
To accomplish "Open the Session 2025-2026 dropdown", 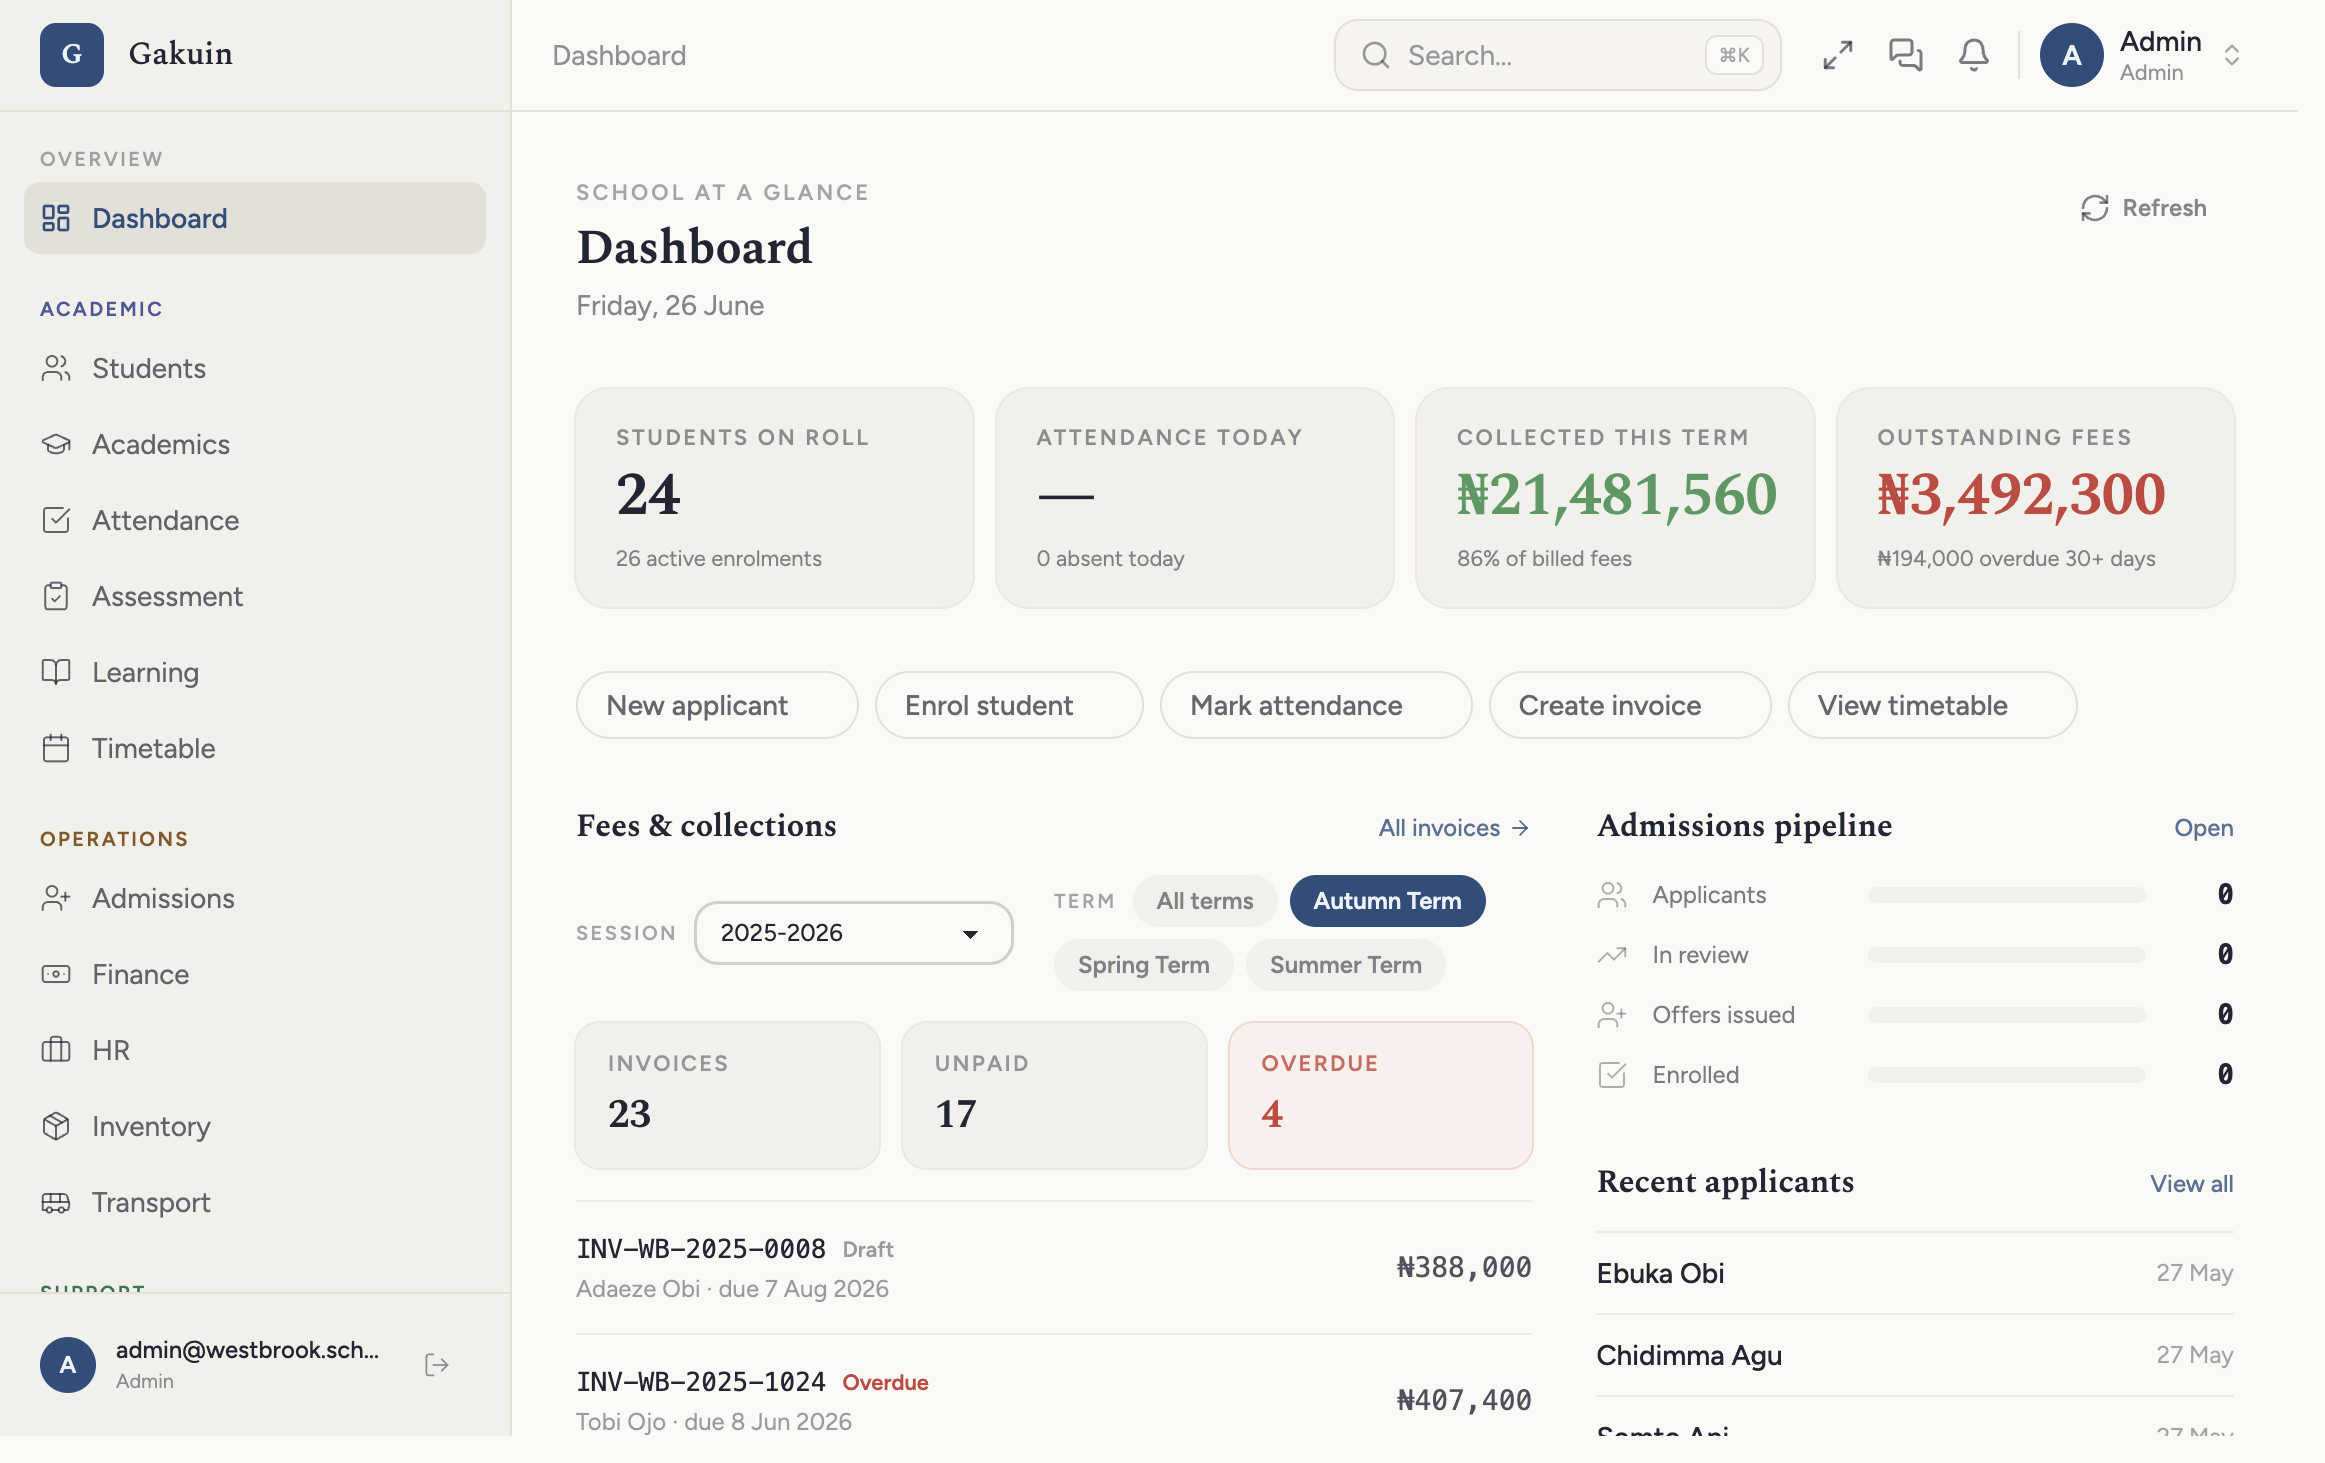I will (x=853, y=933).
